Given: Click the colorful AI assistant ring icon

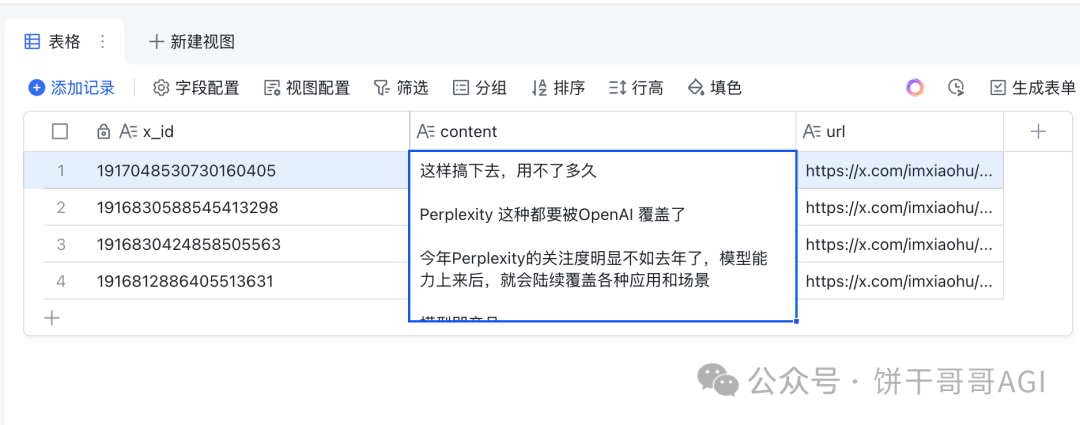Looking at the screenshot, I should tap(915, 87).
